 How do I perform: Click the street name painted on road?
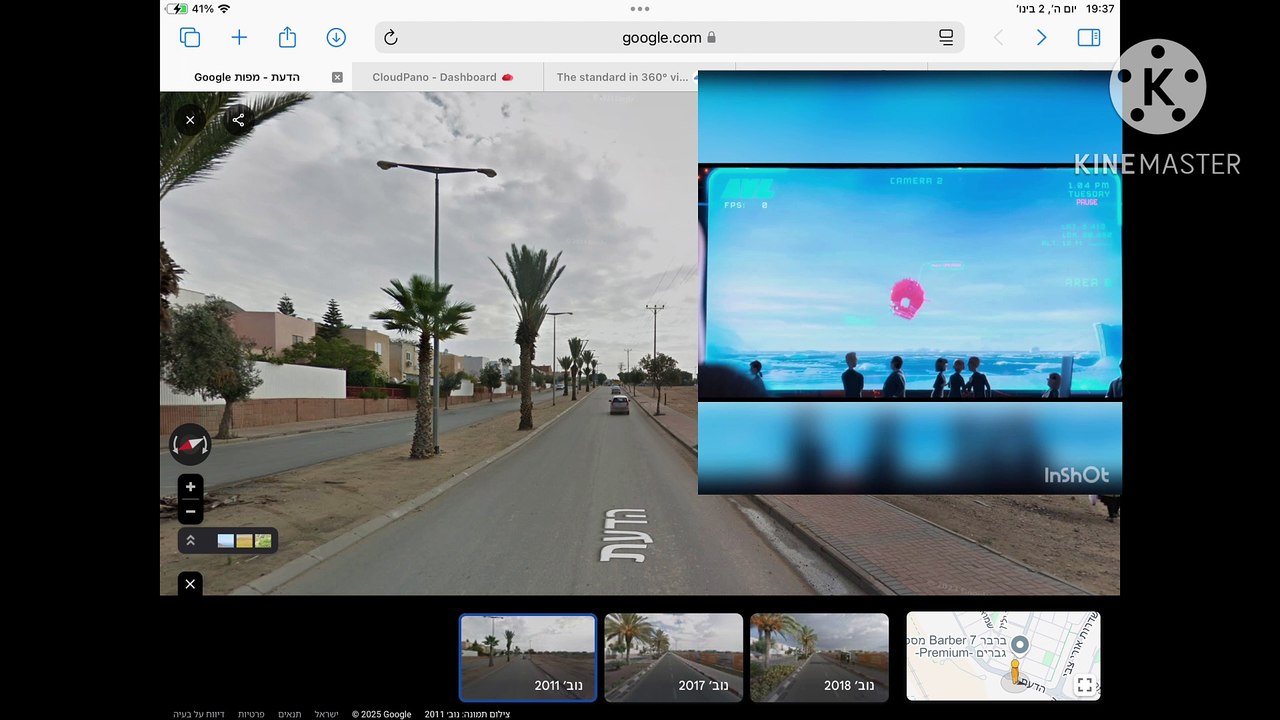[626, 535]
